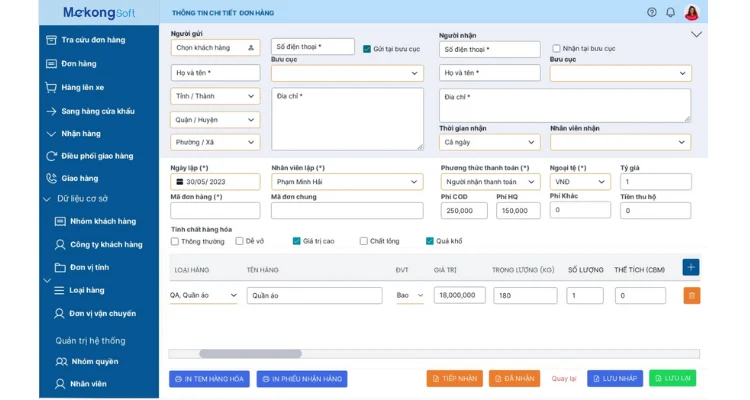Enable the Nhận tại bưu cục checkbox

click(556, 48)
